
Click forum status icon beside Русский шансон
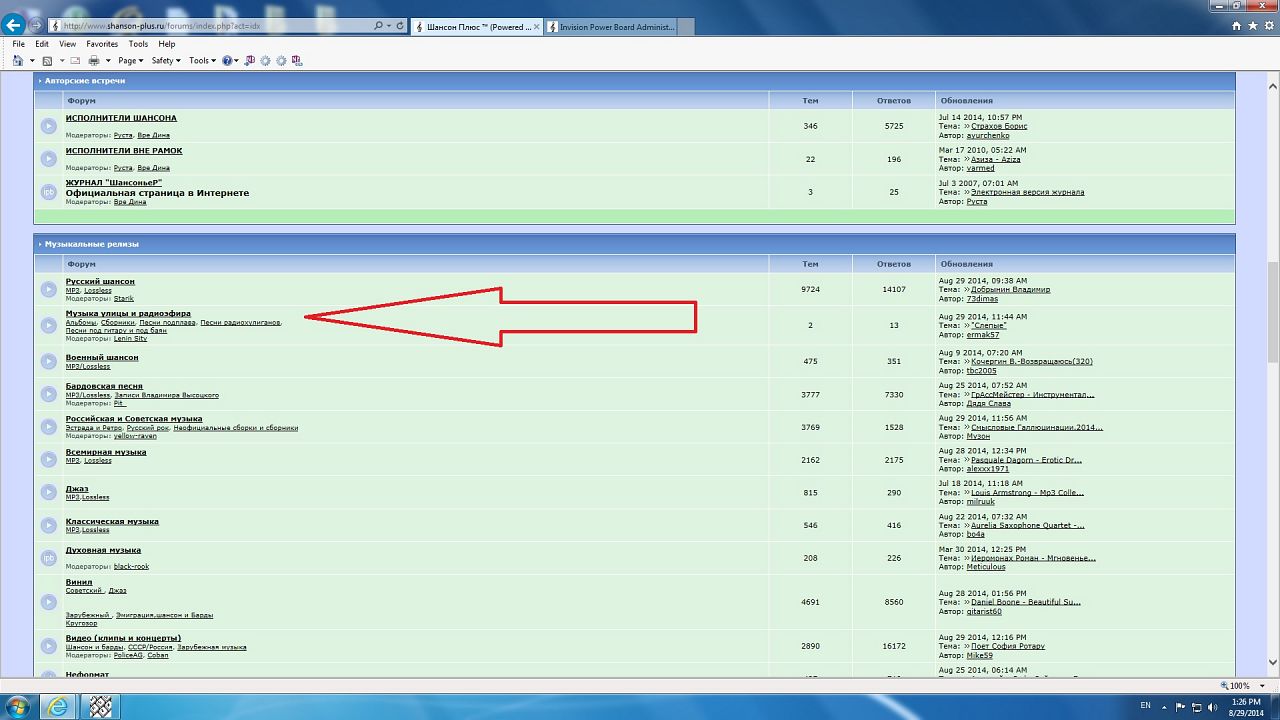point(48,290)
